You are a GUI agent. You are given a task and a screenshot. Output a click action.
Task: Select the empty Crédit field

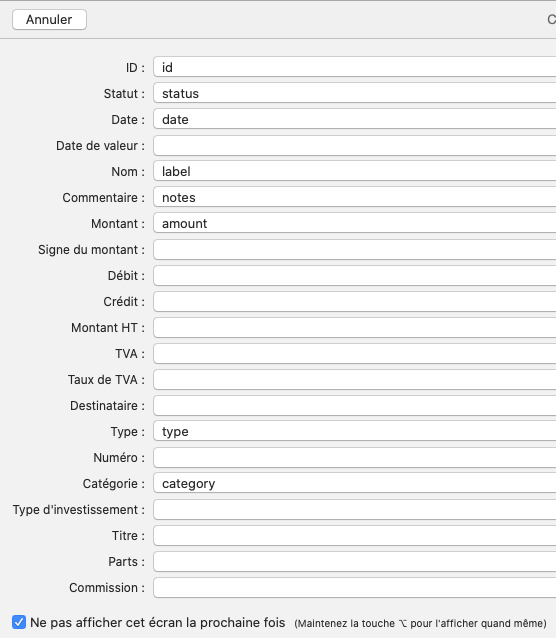[x=355, y=302]
